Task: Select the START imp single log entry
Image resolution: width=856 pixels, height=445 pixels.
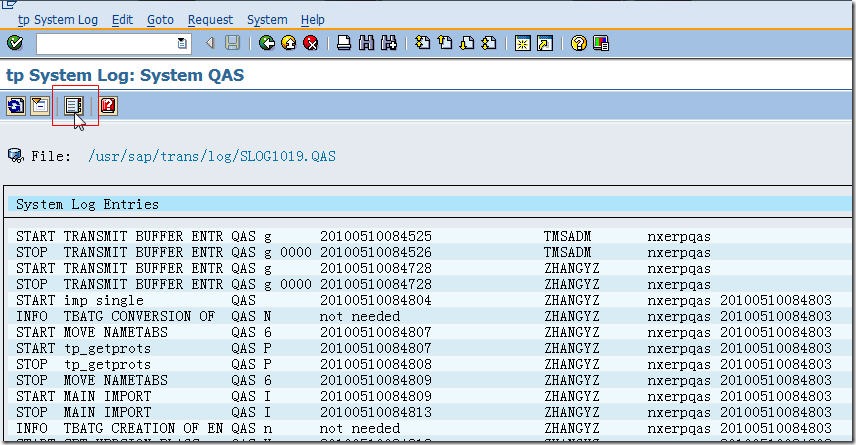Action: 80,300
